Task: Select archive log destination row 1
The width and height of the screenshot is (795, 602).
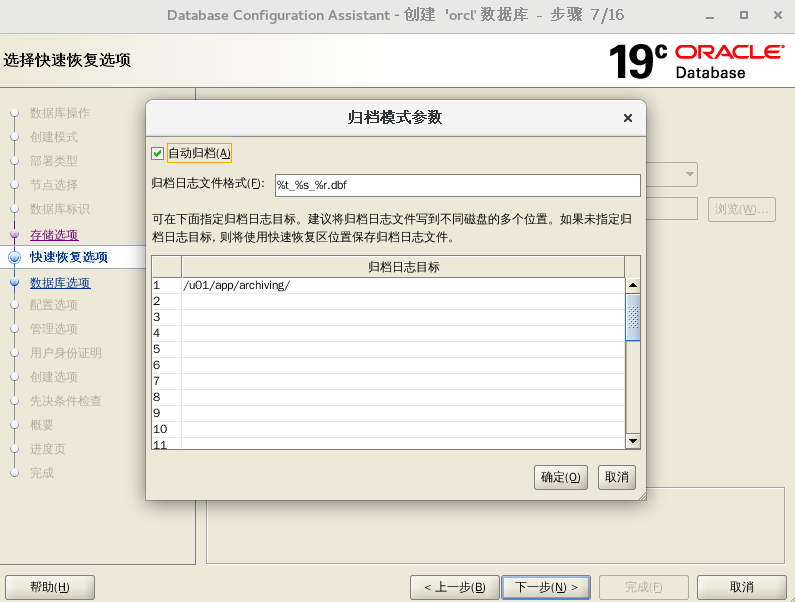Action: [x=402, y=285]
